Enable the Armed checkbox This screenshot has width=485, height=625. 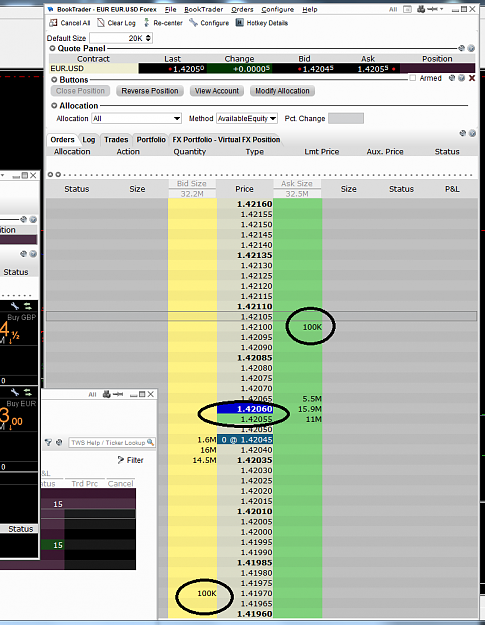tap(413, 78)
